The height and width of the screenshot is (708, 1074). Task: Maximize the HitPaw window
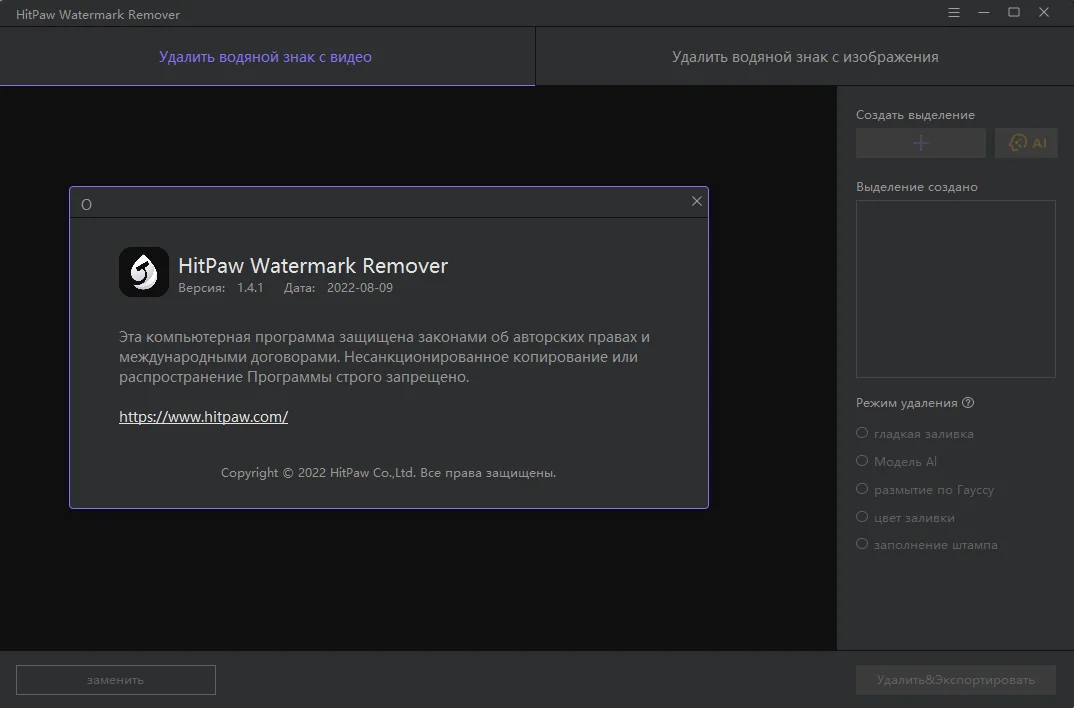[1014, 12]
